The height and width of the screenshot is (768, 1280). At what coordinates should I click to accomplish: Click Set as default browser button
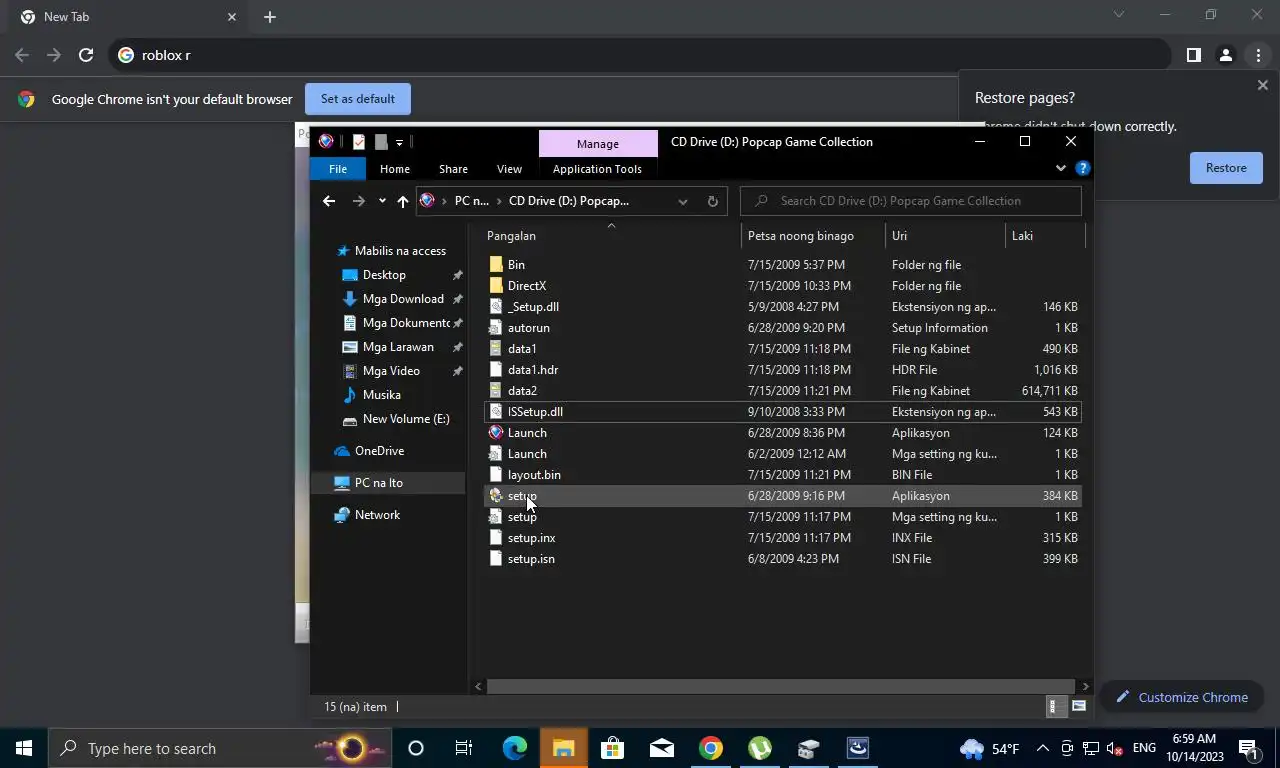pos(358,99)
